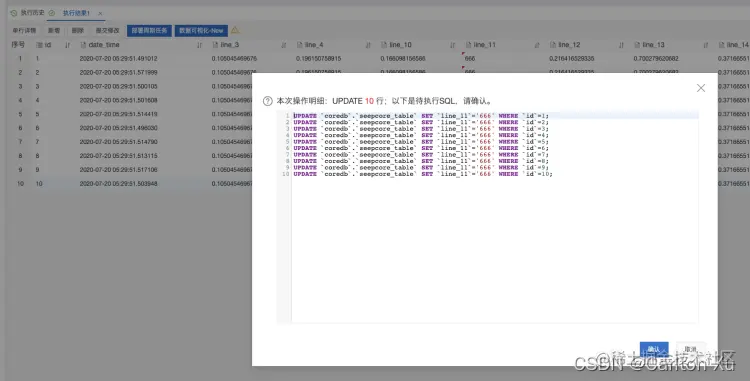This screenshot has width=750, height=381.
Task: Click the edited 666 cell in row 1
Action: [470, 59]
